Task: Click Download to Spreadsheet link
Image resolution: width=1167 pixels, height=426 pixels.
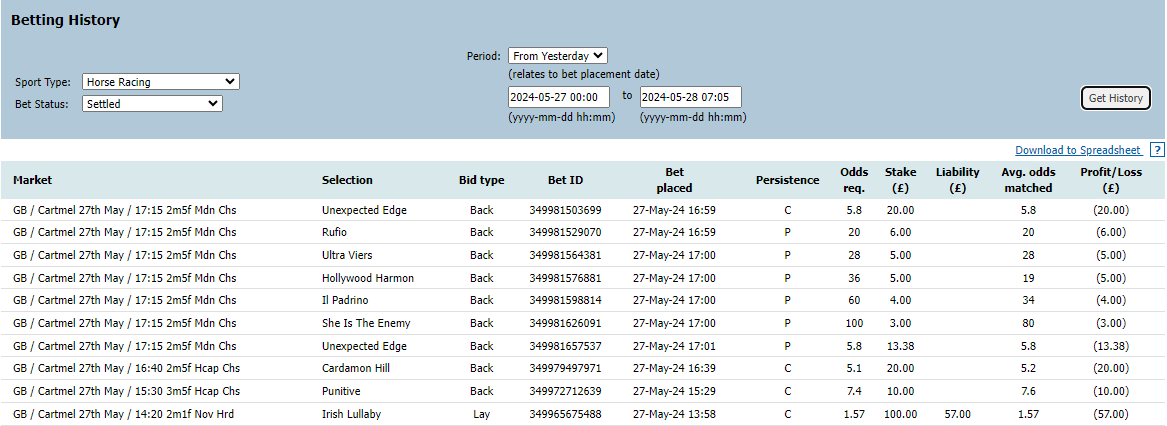Action: pyautogui.click(x=1078, y=150)
